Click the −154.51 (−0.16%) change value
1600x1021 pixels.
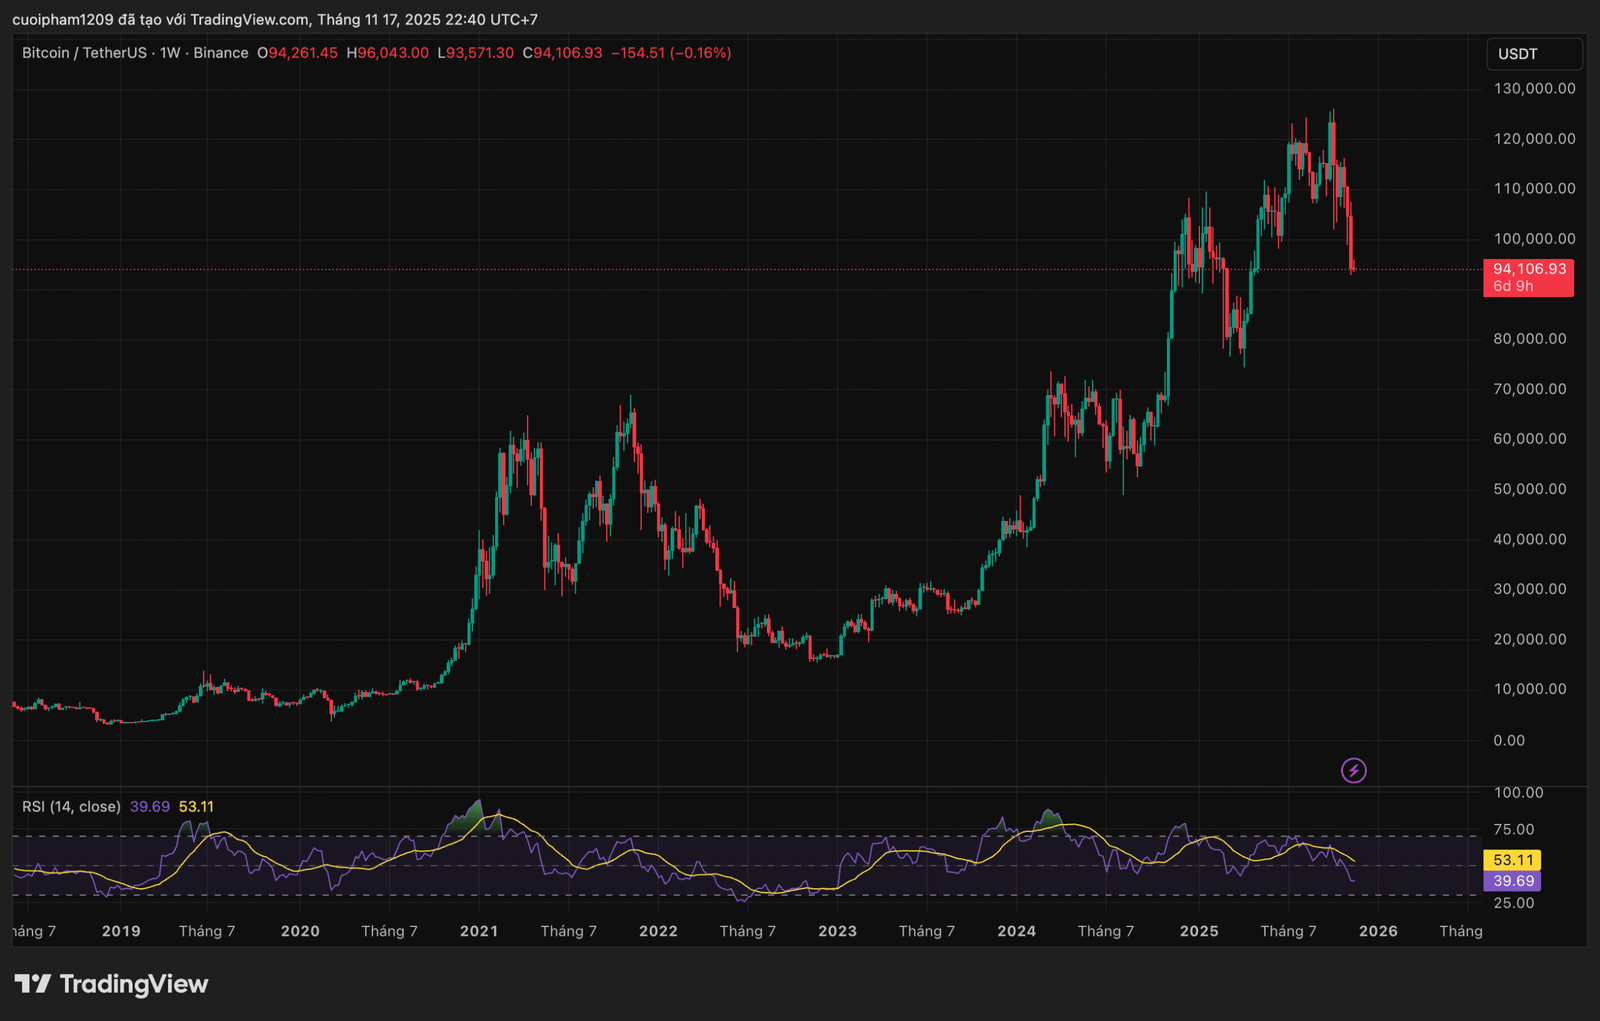(671, 53)
